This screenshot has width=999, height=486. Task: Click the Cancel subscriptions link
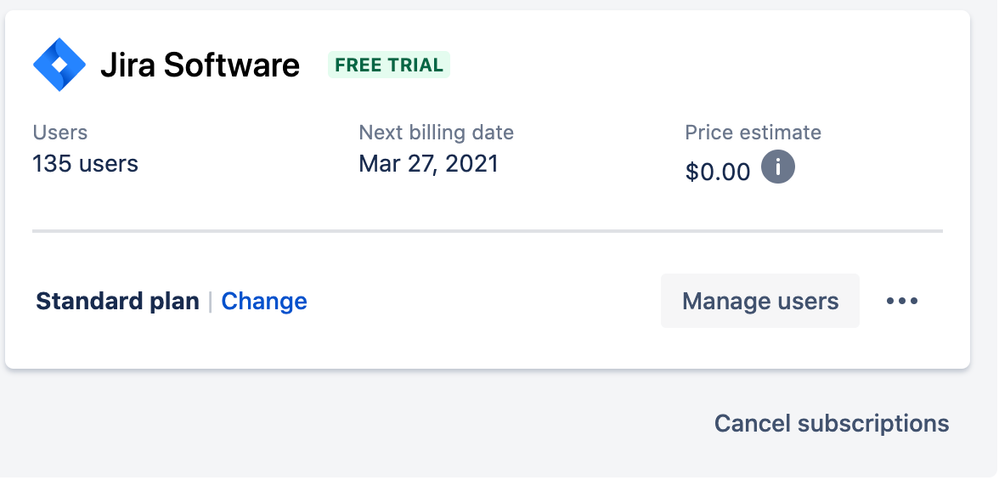pyautogui.click(x=831, y=423)
